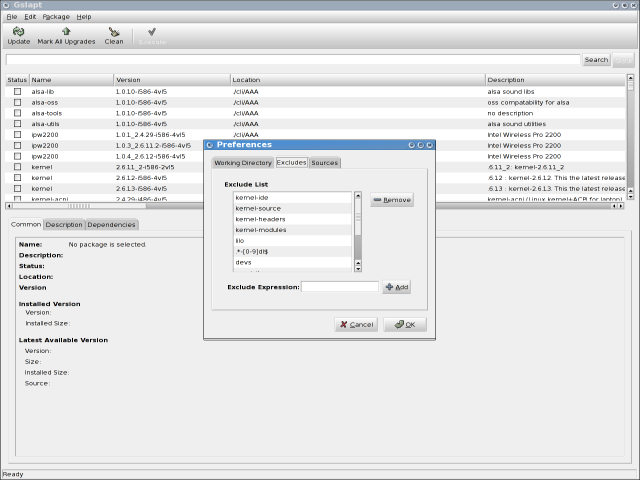This screenshot has width=640, height=480.
Task: Click the Update toolbar icon
Action: [x=18, y=33]
